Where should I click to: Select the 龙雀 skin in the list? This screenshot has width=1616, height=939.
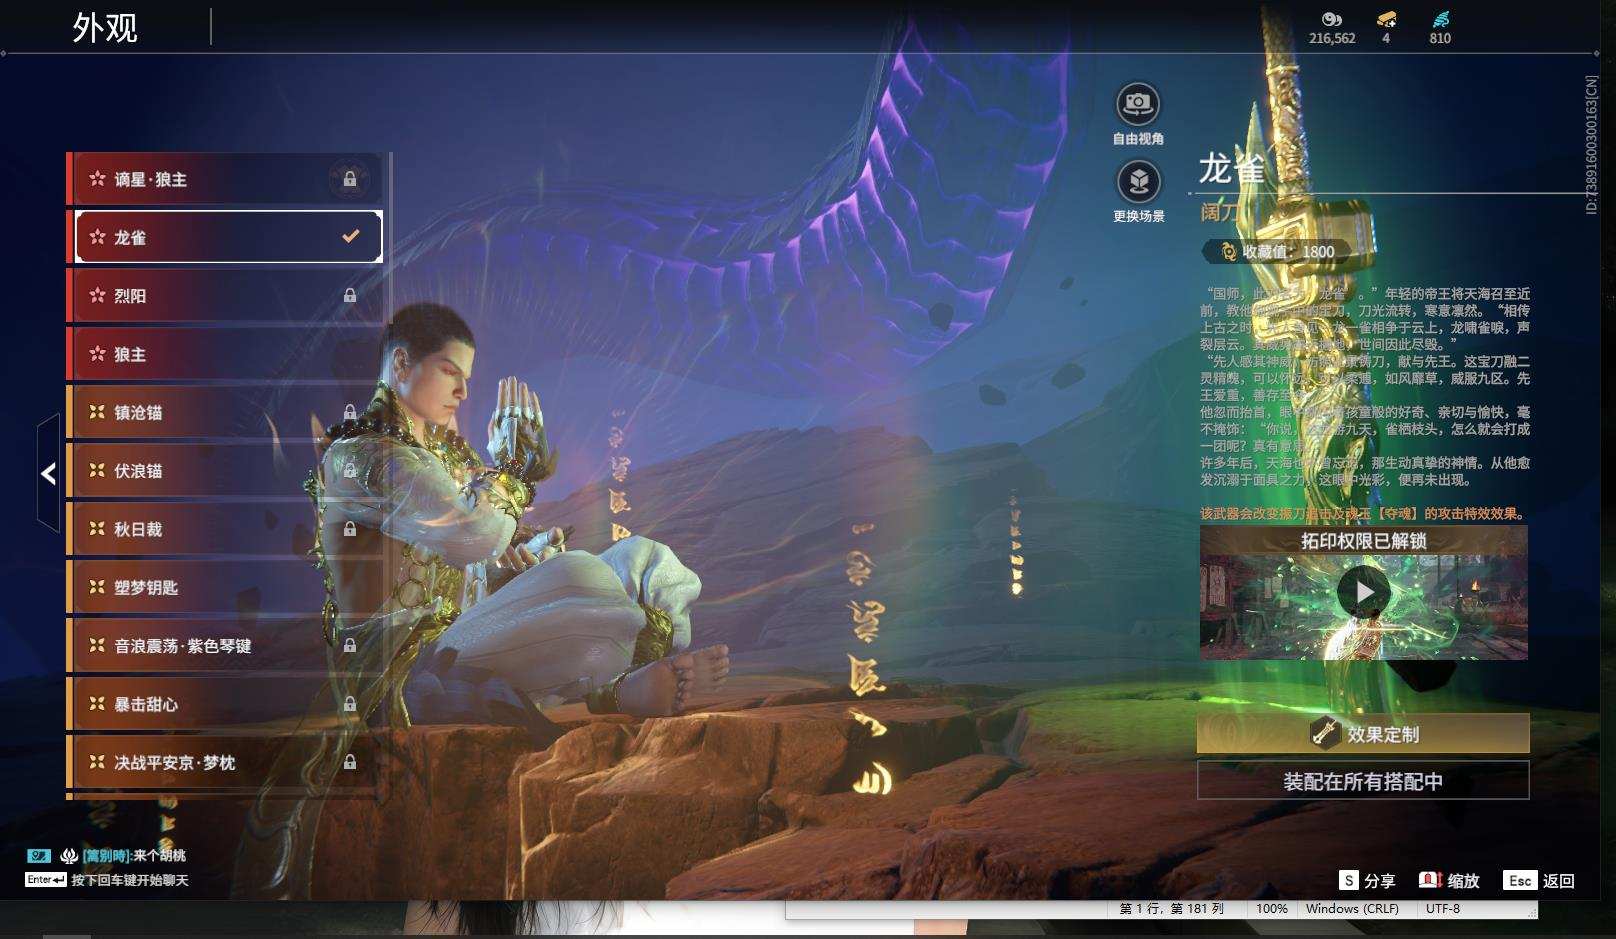[229, 237]
